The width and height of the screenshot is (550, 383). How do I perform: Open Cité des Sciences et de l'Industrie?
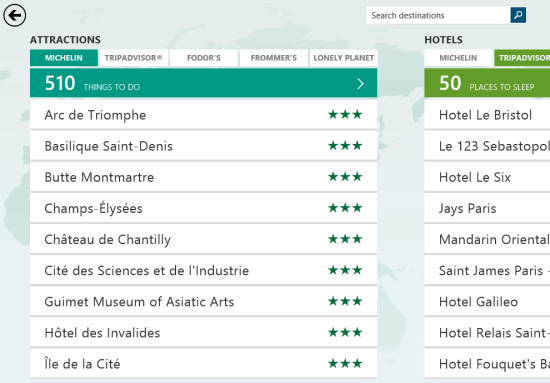coord(203,270)
